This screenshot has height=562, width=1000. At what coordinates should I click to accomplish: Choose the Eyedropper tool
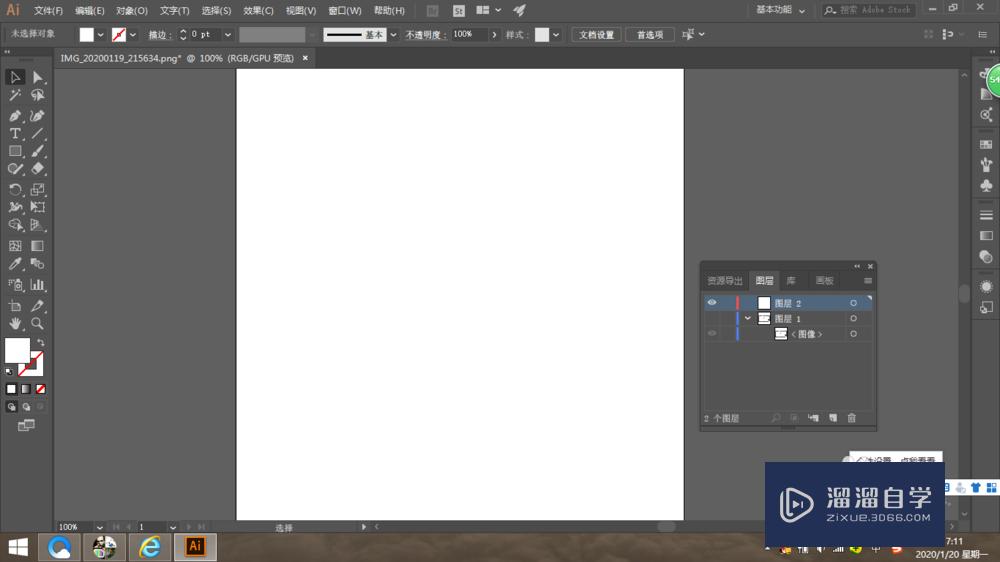tap(15, 264)
